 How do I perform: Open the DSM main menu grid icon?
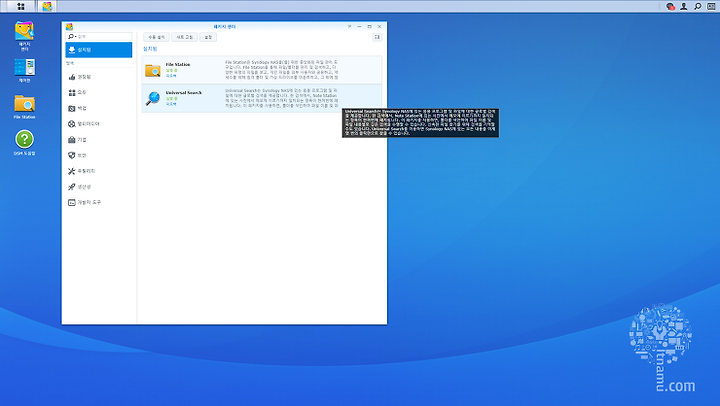coord(21,6)
